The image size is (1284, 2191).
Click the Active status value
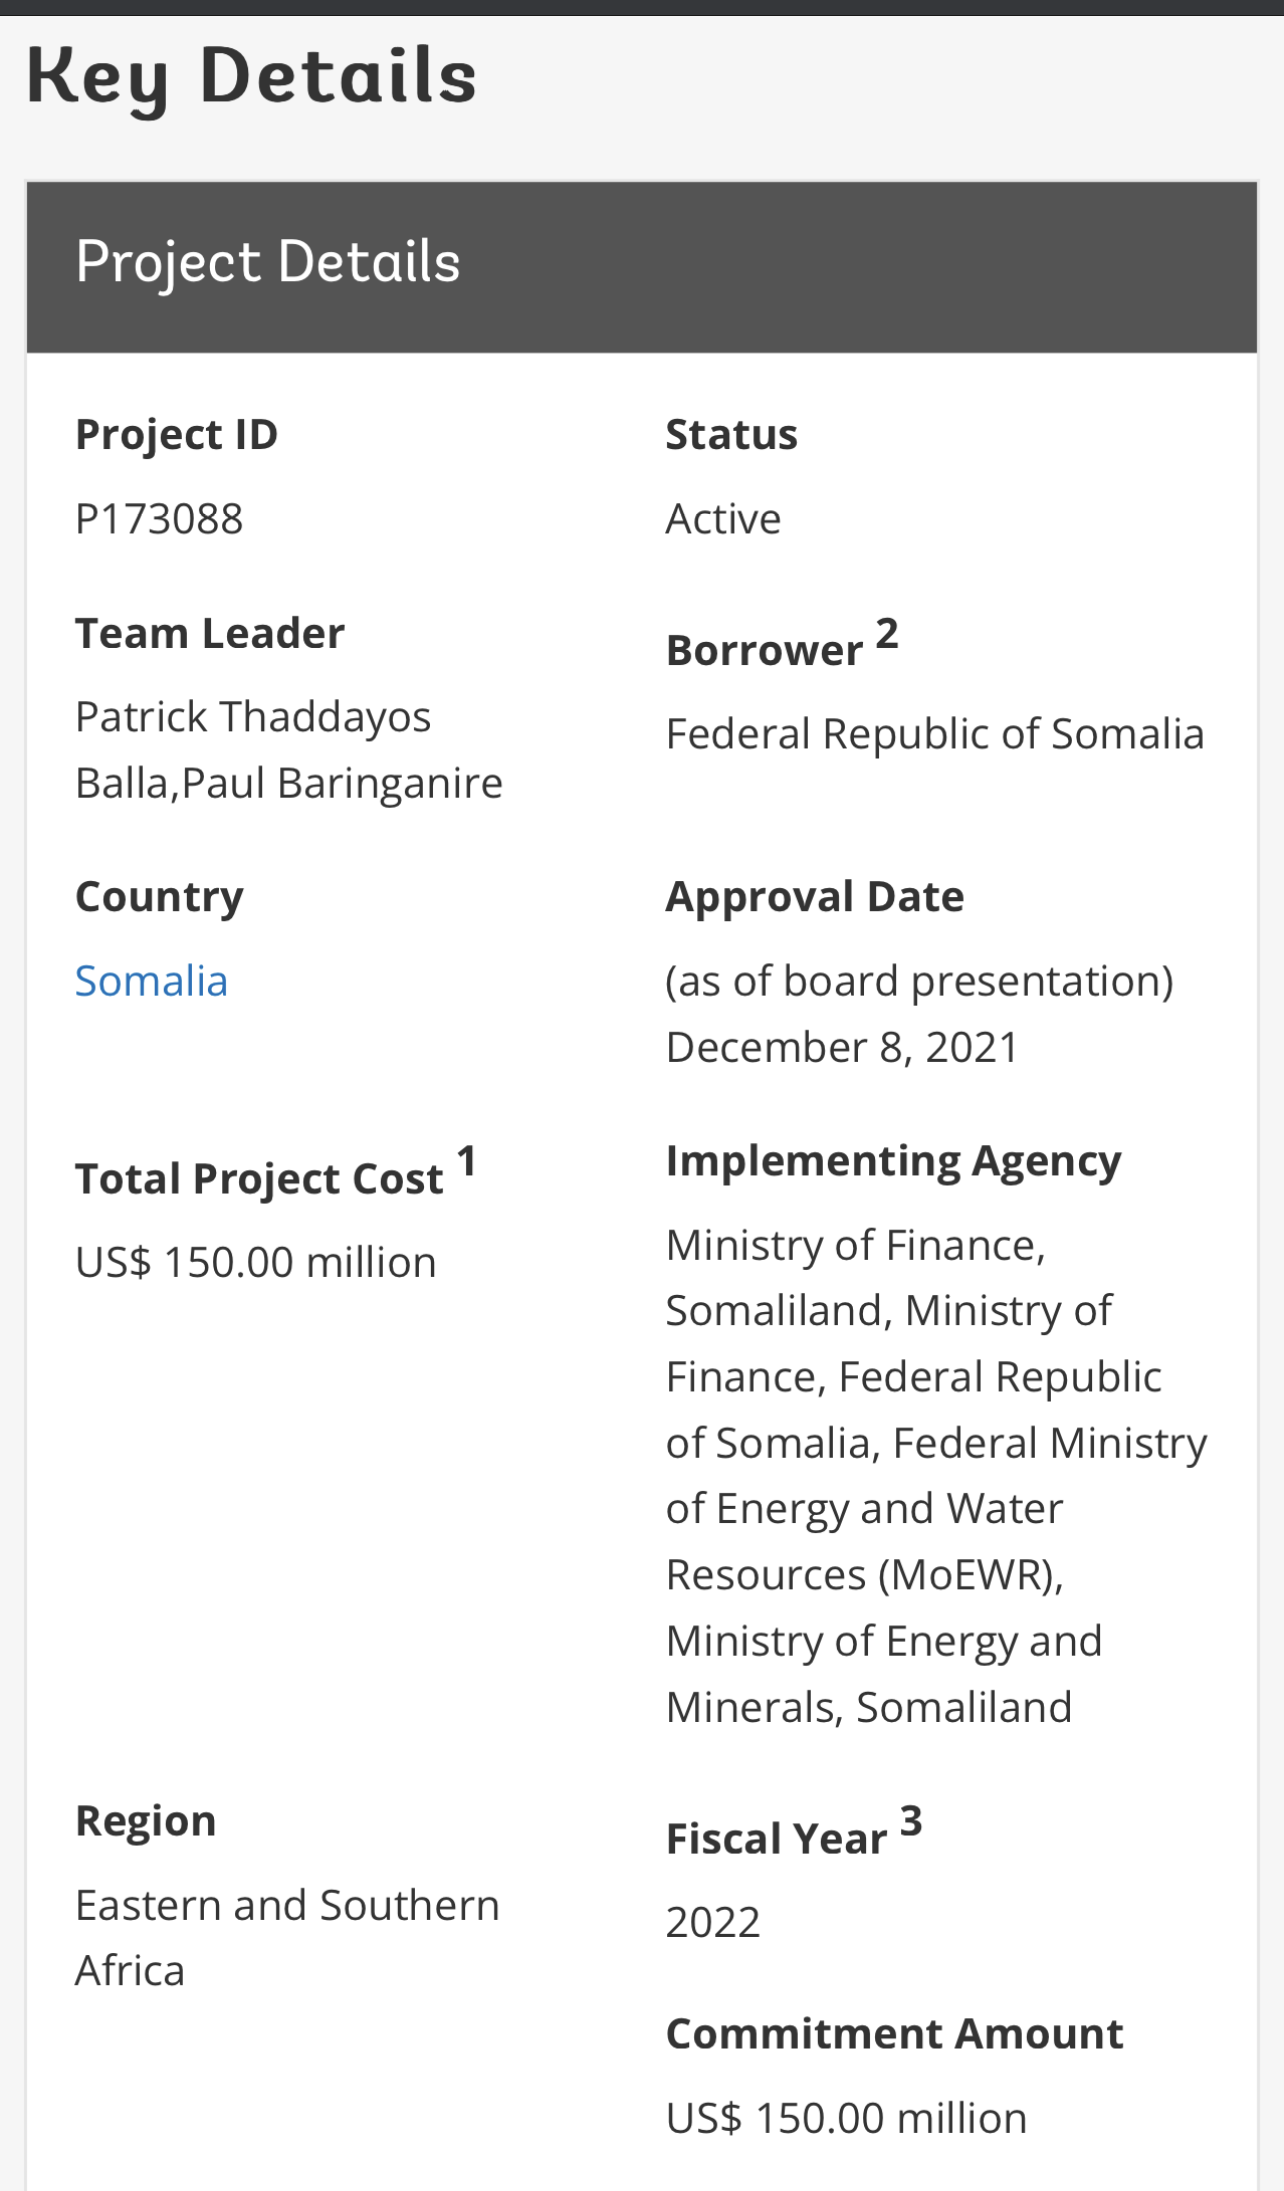tap(723, 519)
